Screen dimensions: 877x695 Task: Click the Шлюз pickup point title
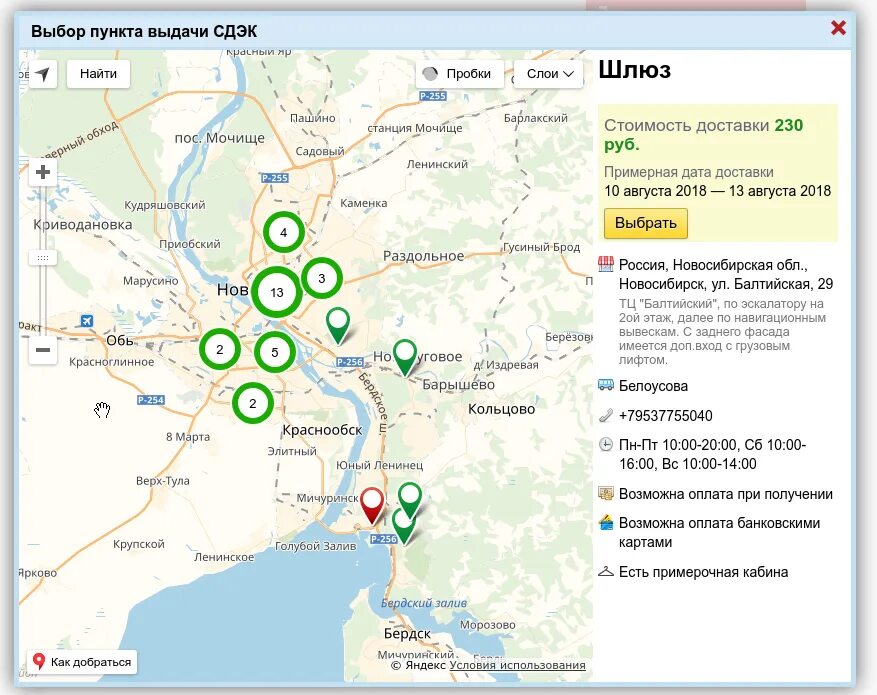pos(634,70)
